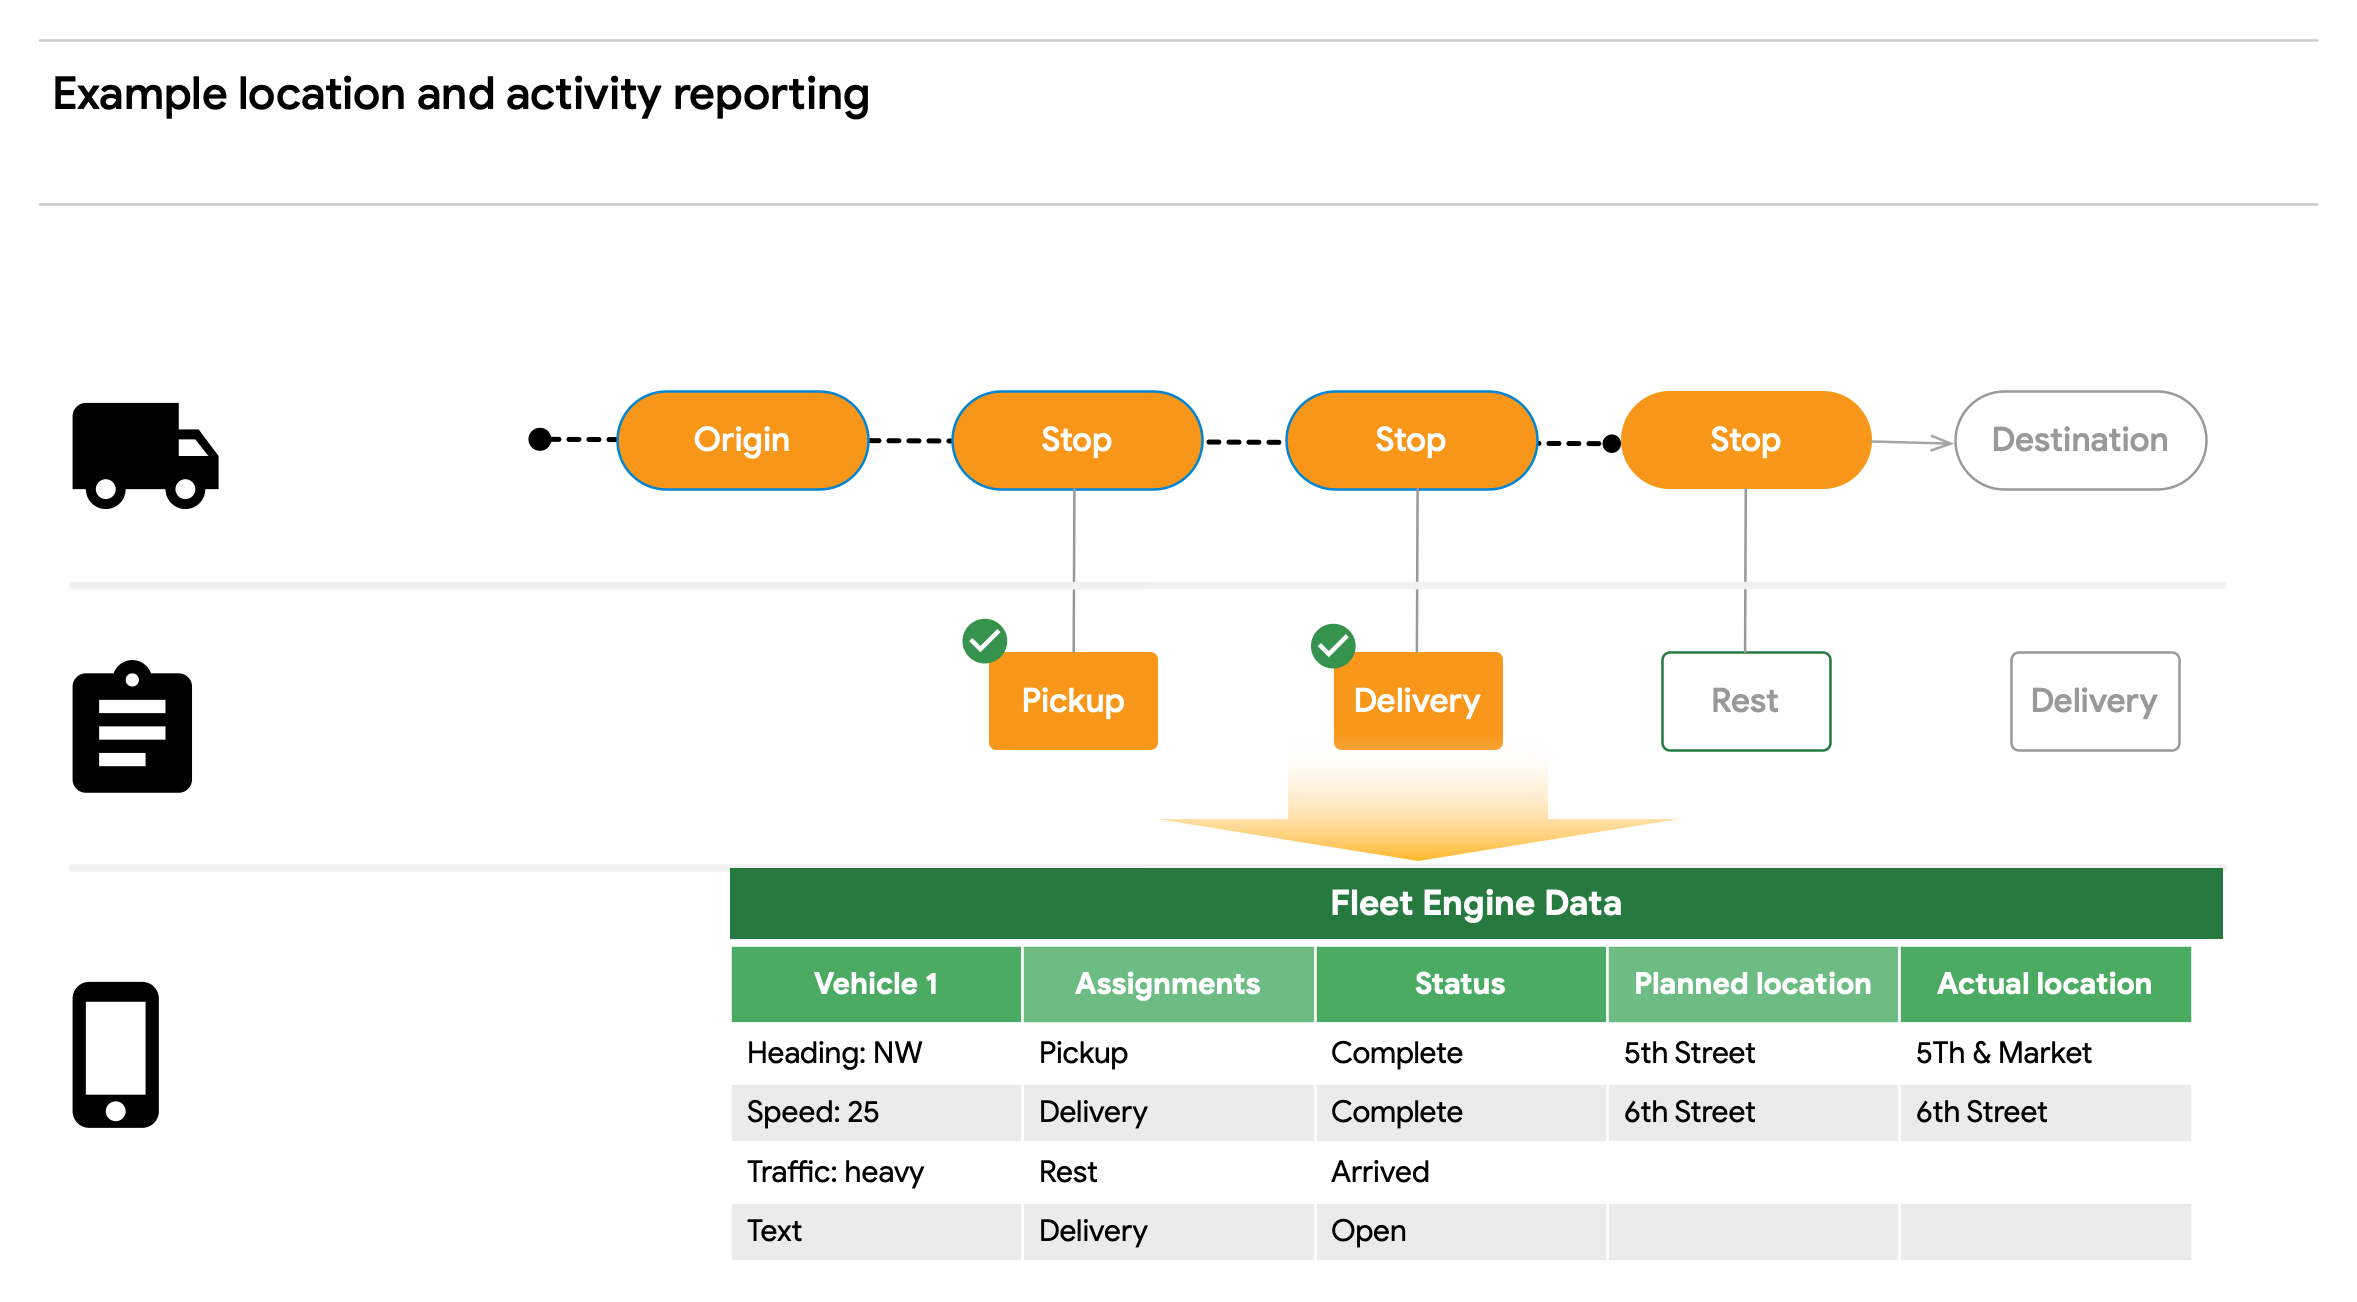Viewport: 2357px width, 1302px height.
Task: Click the Fleet Engine Data header bar
Action: 1475,903
